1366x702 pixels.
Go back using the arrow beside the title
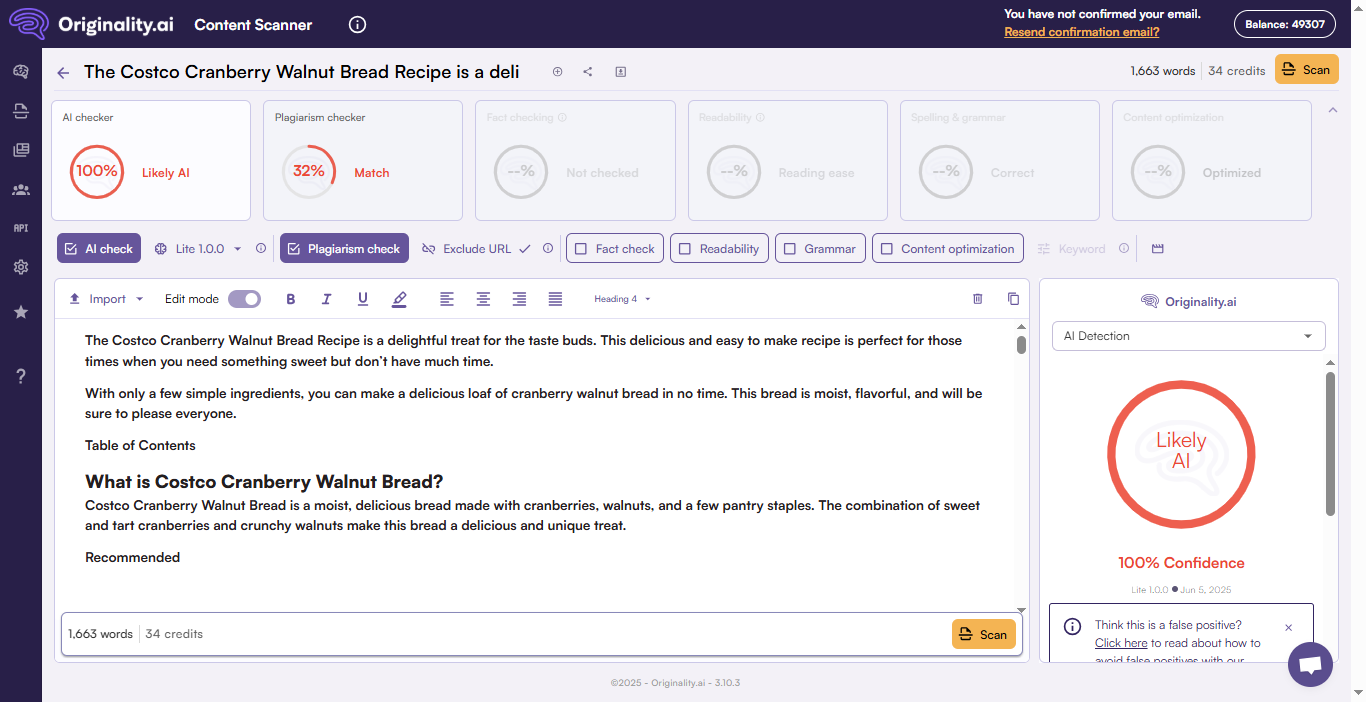63,72
